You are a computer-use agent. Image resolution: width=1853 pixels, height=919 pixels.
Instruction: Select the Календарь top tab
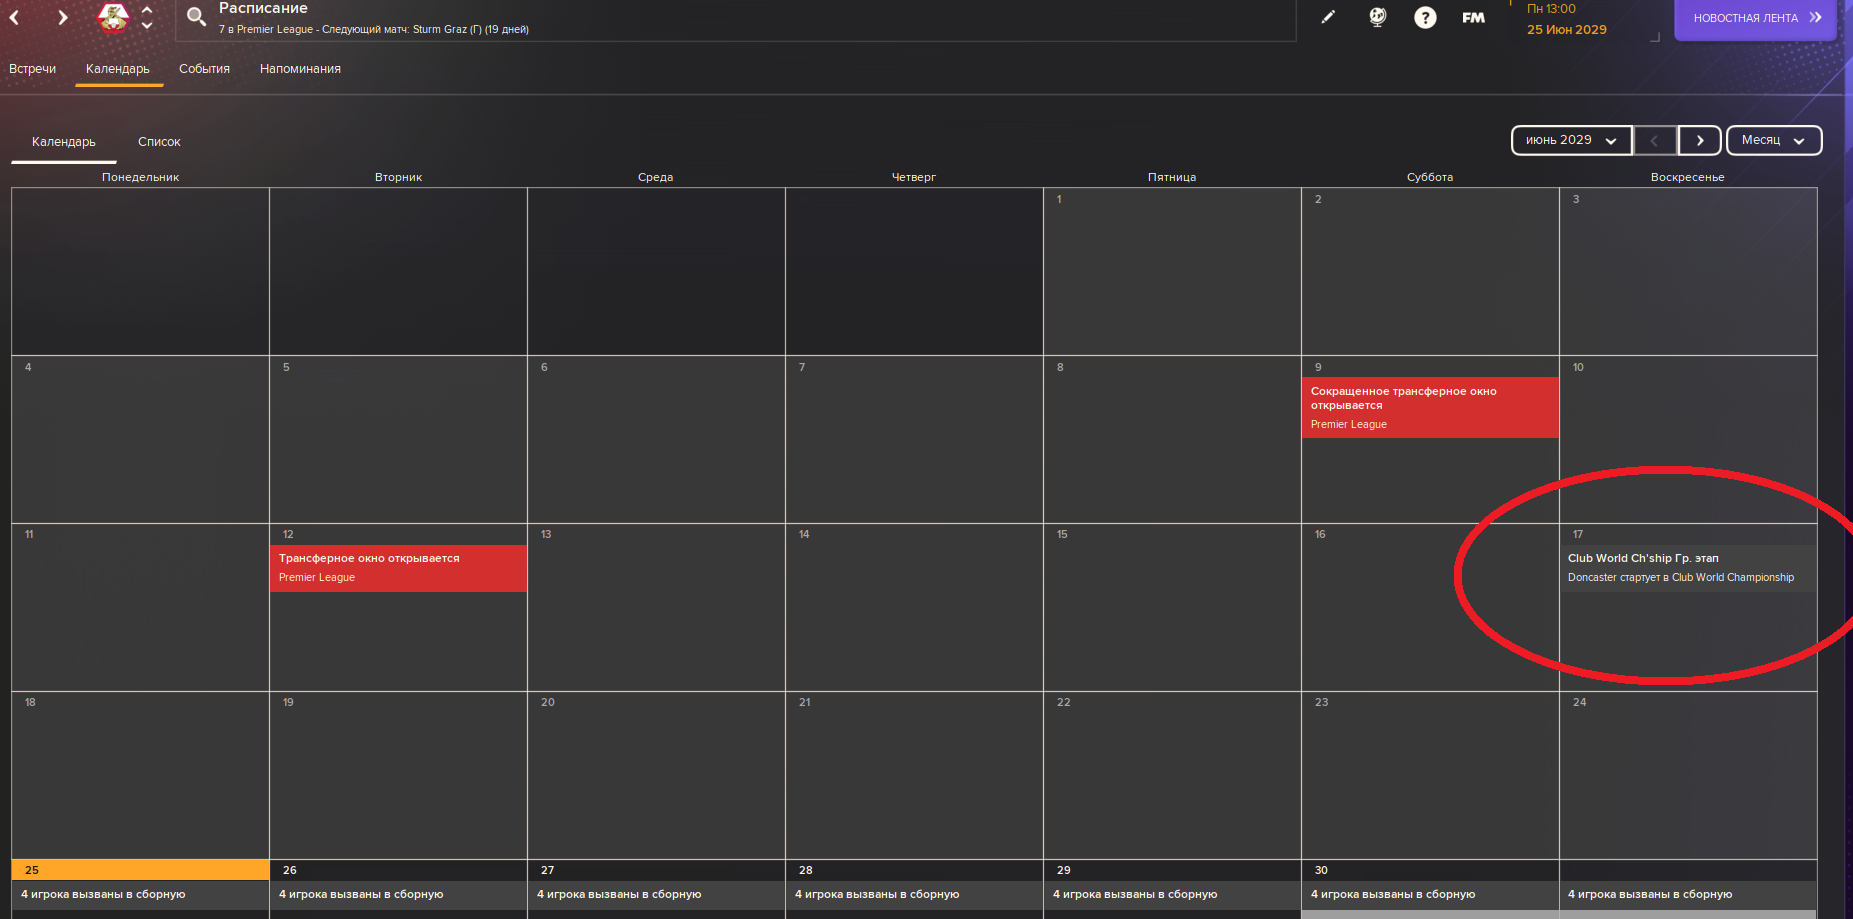click(118, 69)
